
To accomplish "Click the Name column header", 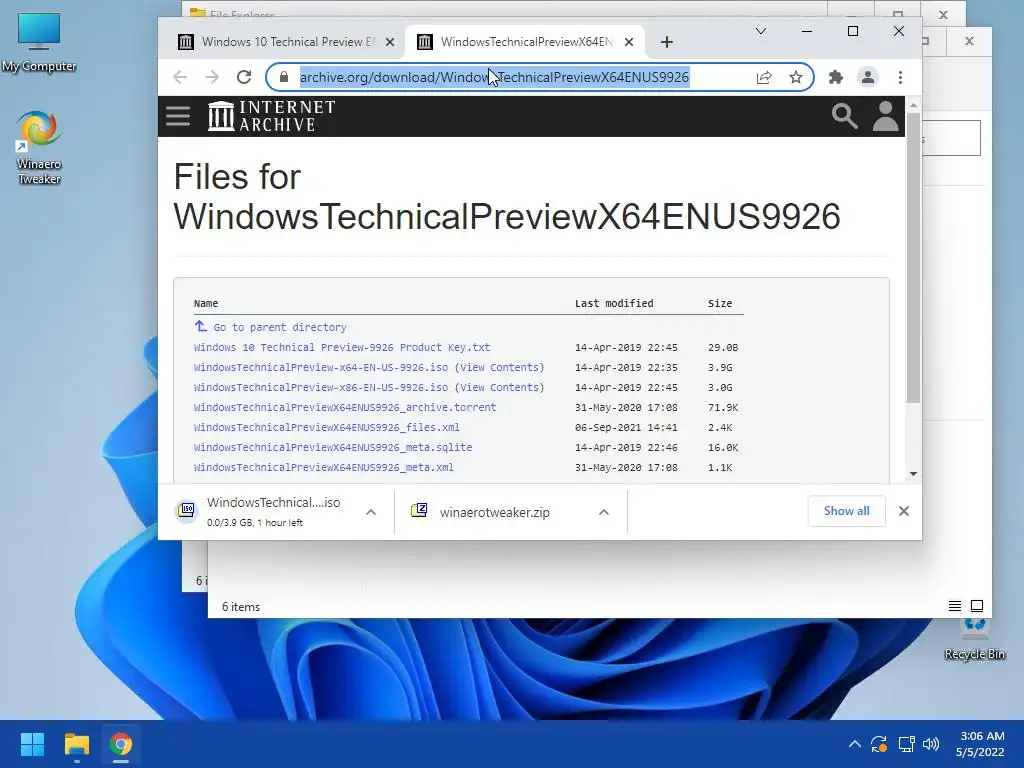I will click(x=206, y=303).
